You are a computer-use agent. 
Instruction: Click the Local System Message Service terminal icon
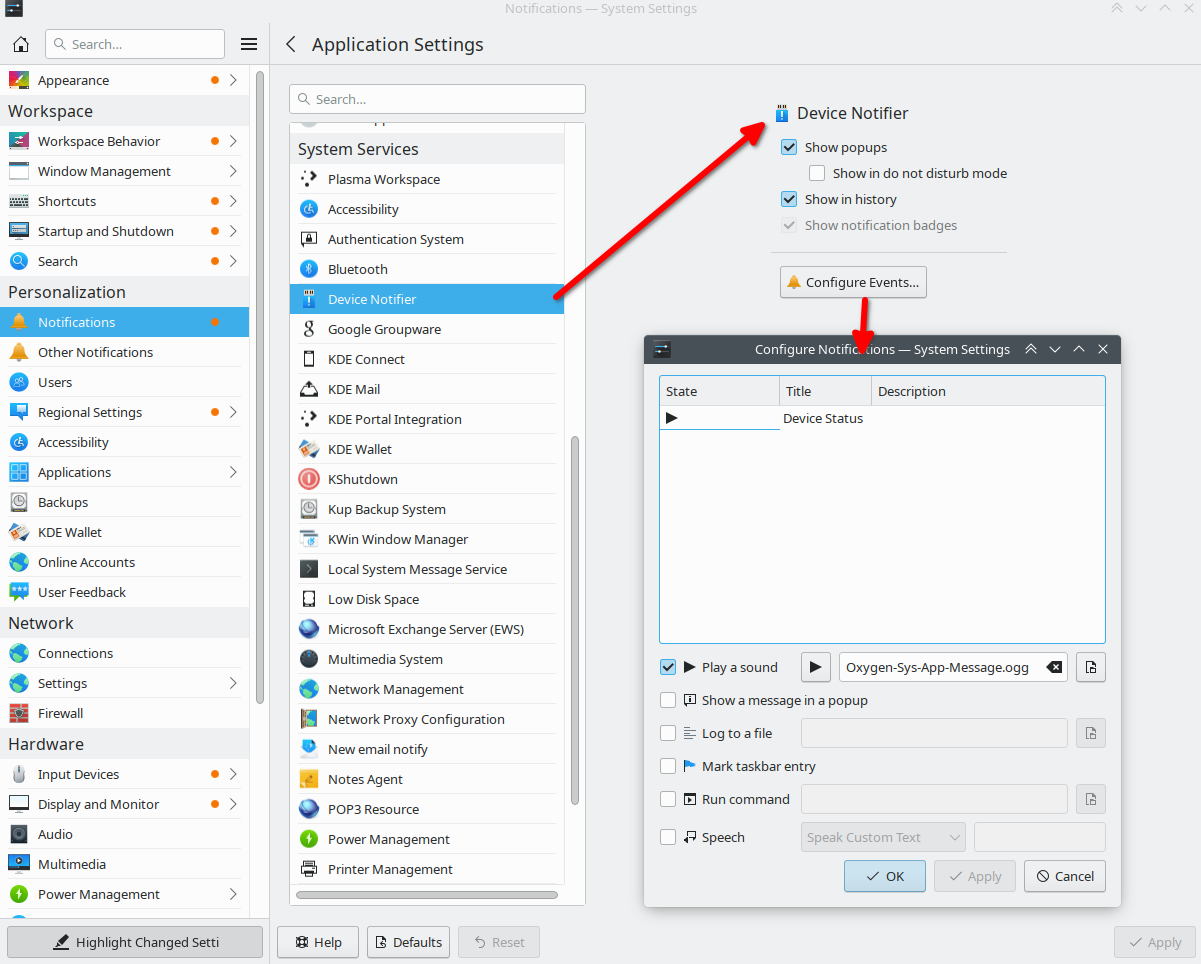(309, 569)
